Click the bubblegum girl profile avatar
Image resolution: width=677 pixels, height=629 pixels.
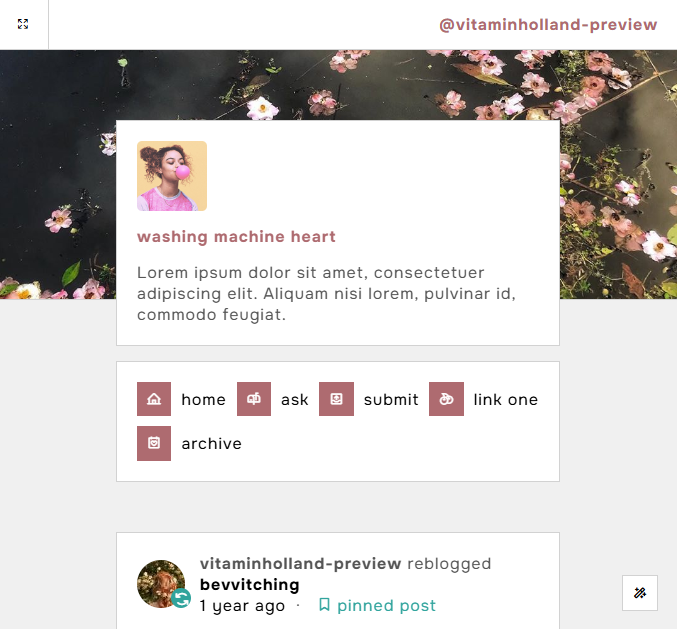pyautogui.click(x=172, y=176)
